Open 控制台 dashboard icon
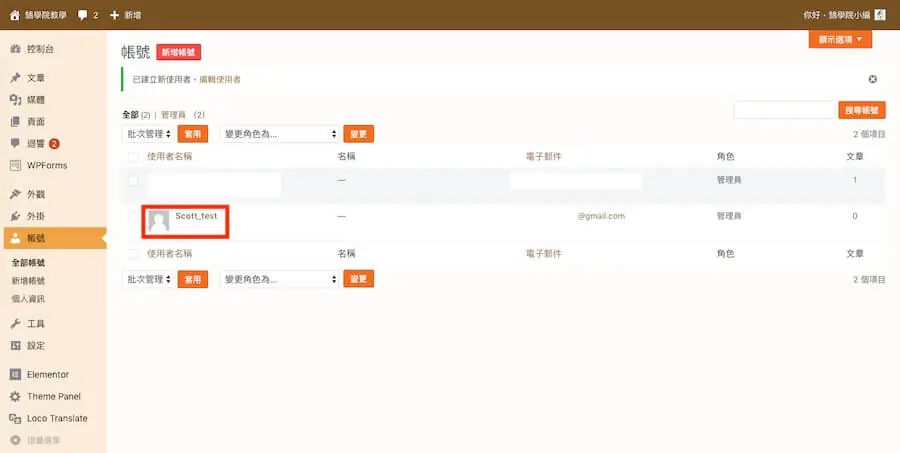Viewport: 900px width, 453px height. tap(15, 49)
